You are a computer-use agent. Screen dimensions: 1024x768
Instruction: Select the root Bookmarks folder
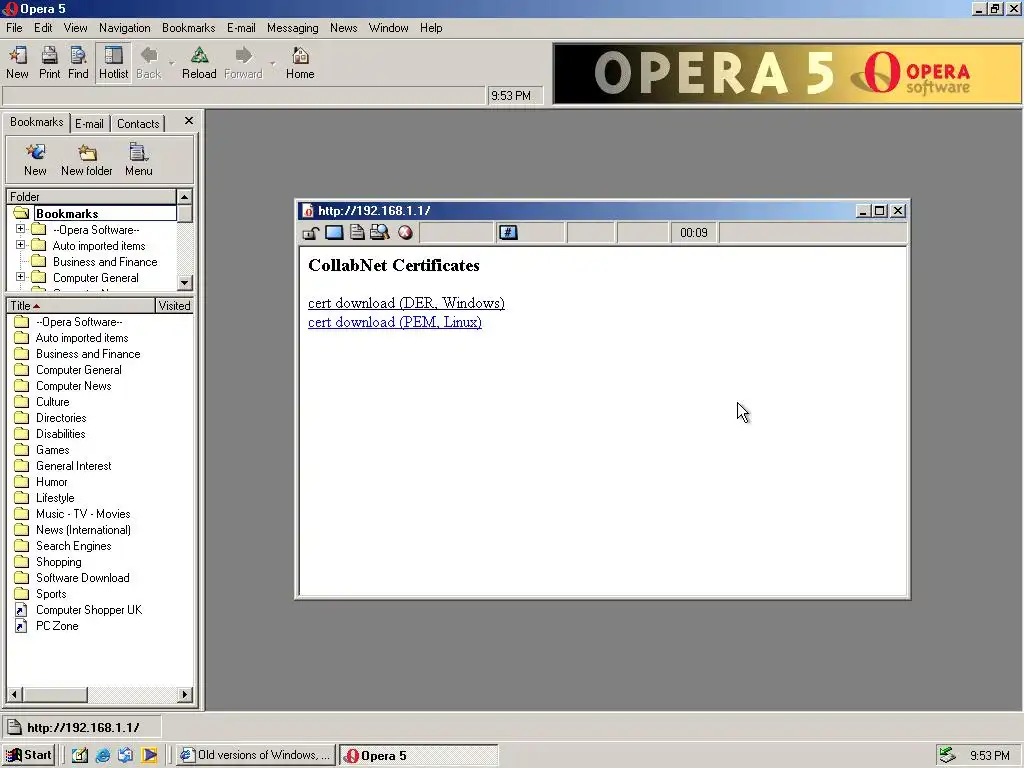67,214
